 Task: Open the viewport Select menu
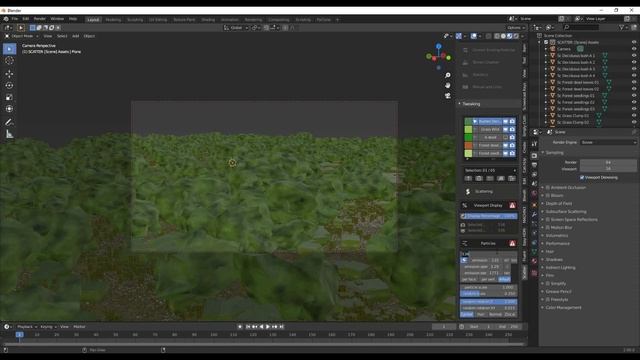[62, 36]
